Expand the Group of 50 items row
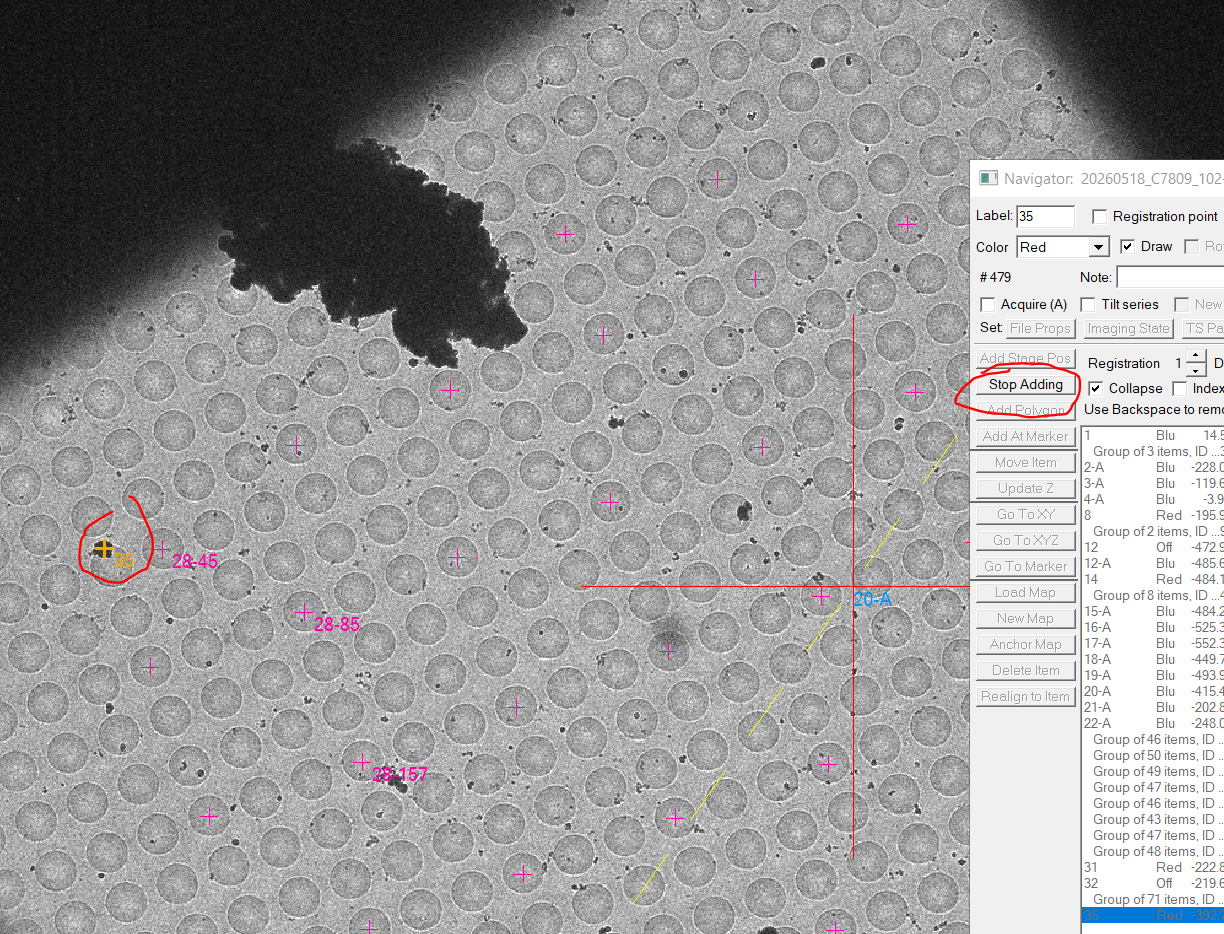 coord(1153,755)
